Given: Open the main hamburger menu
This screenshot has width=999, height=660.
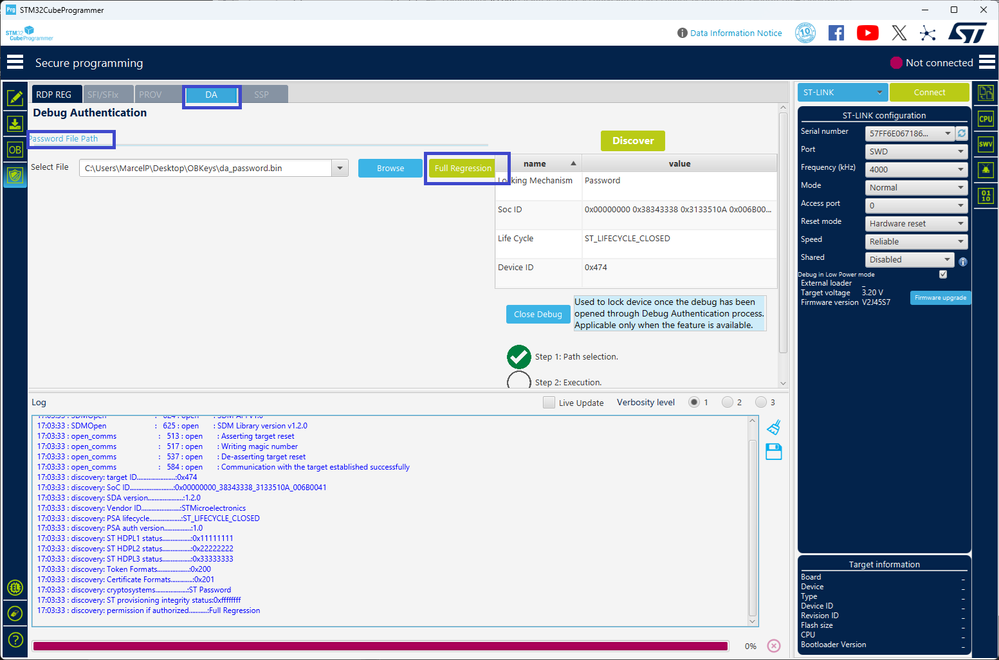Looking at the screenshot, I should [x=15, y=62].
